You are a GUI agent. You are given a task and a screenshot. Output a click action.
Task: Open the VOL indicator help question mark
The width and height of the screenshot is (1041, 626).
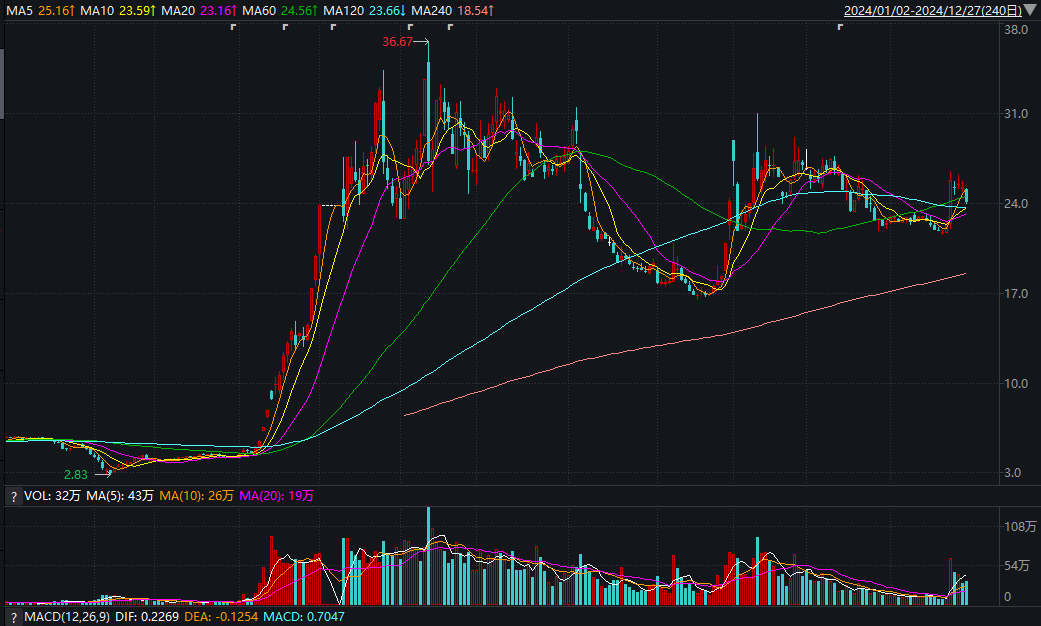point(13,497)
